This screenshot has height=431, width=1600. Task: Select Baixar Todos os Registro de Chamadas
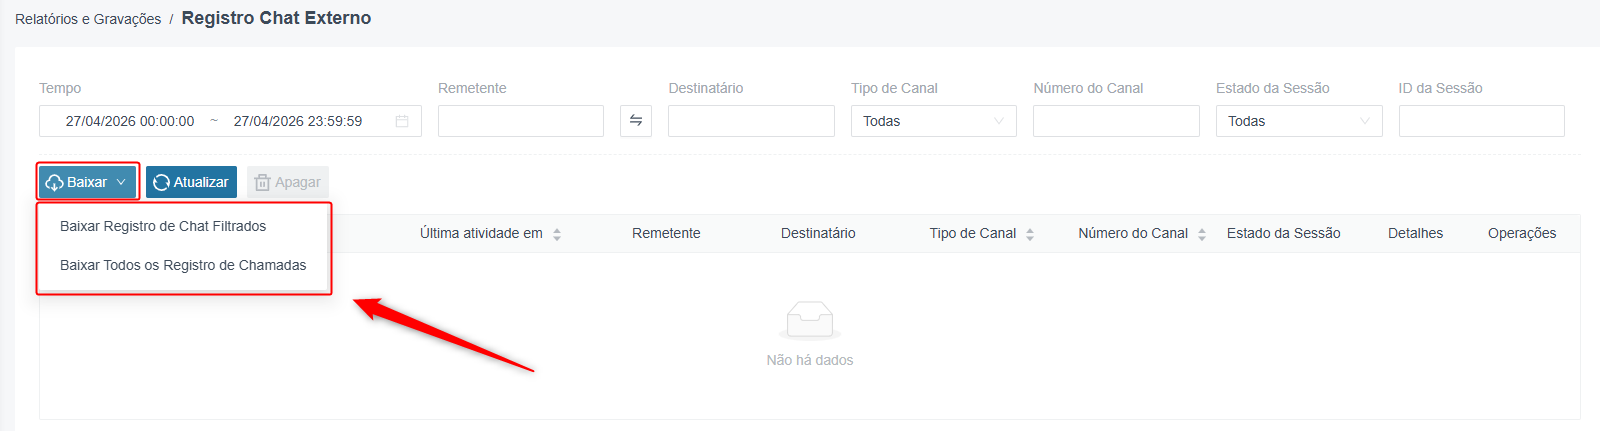coord(183,265)
